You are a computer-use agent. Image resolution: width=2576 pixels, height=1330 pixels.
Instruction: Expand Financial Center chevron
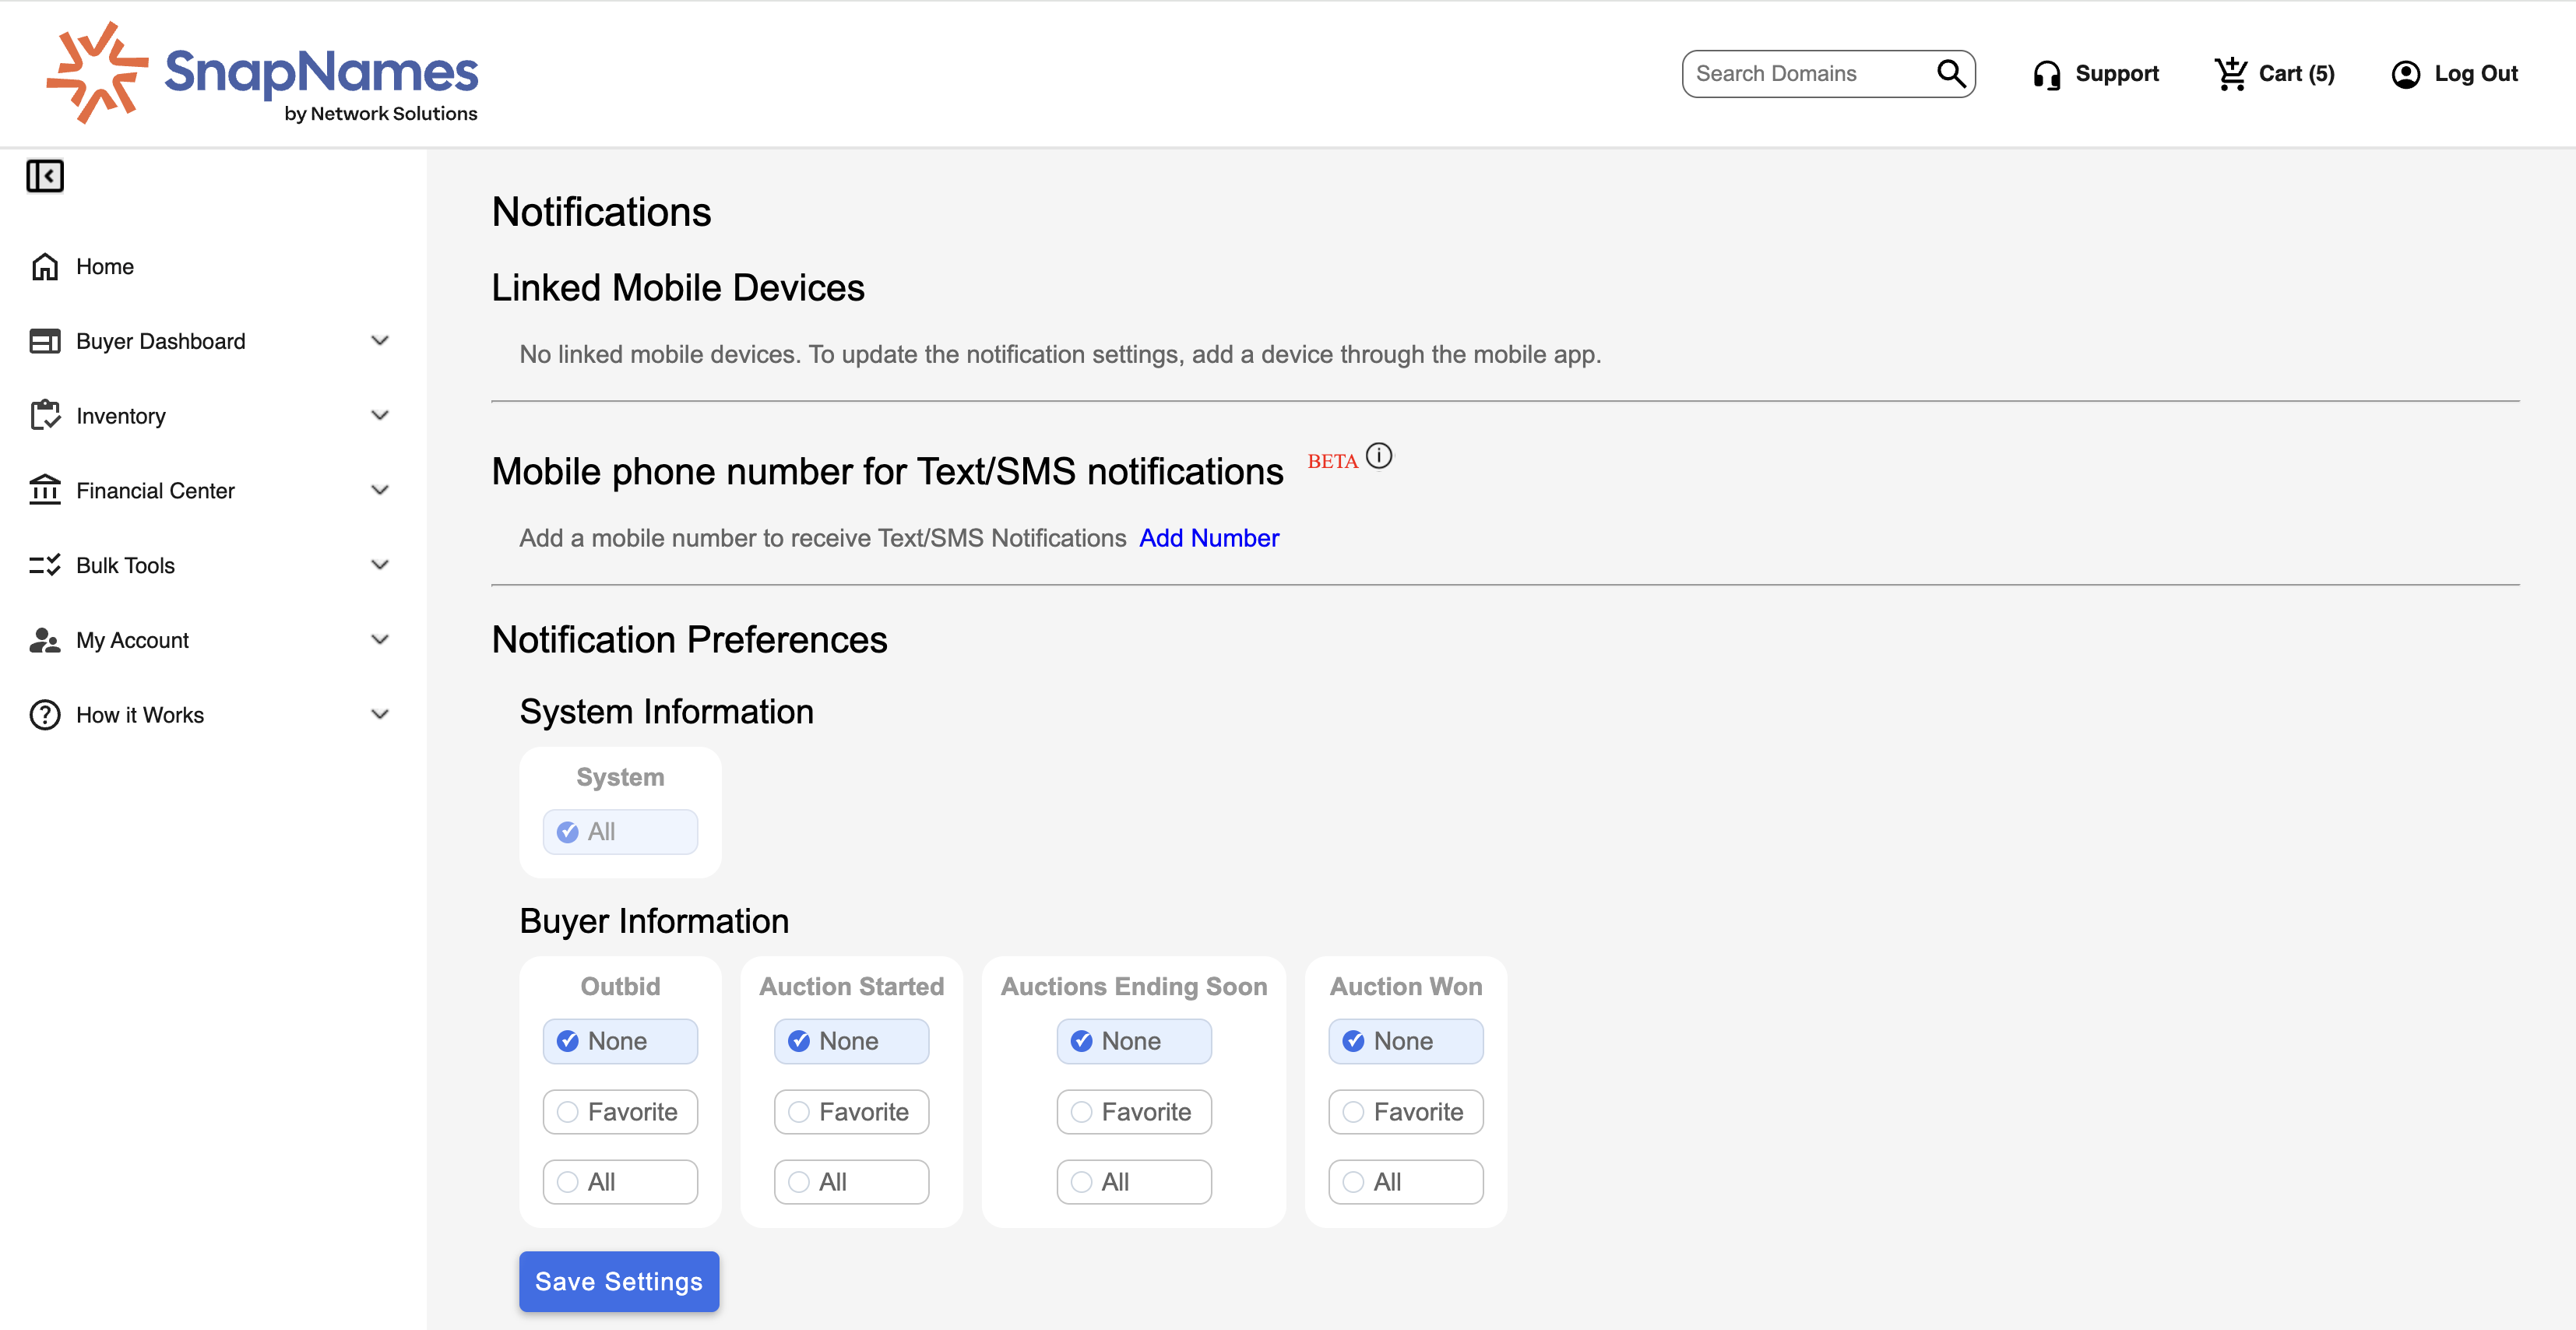click(380, 490)
